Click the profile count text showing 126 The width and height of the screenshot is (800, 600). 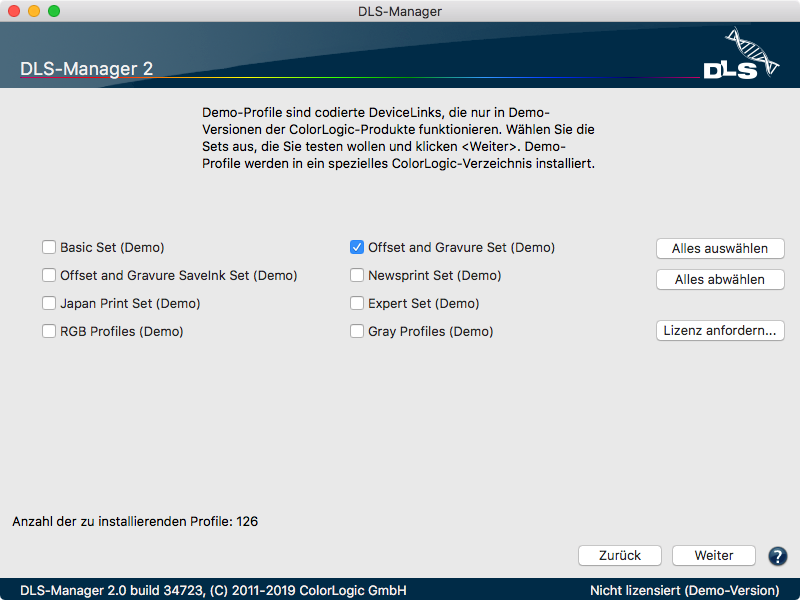(x=134, y=521)
